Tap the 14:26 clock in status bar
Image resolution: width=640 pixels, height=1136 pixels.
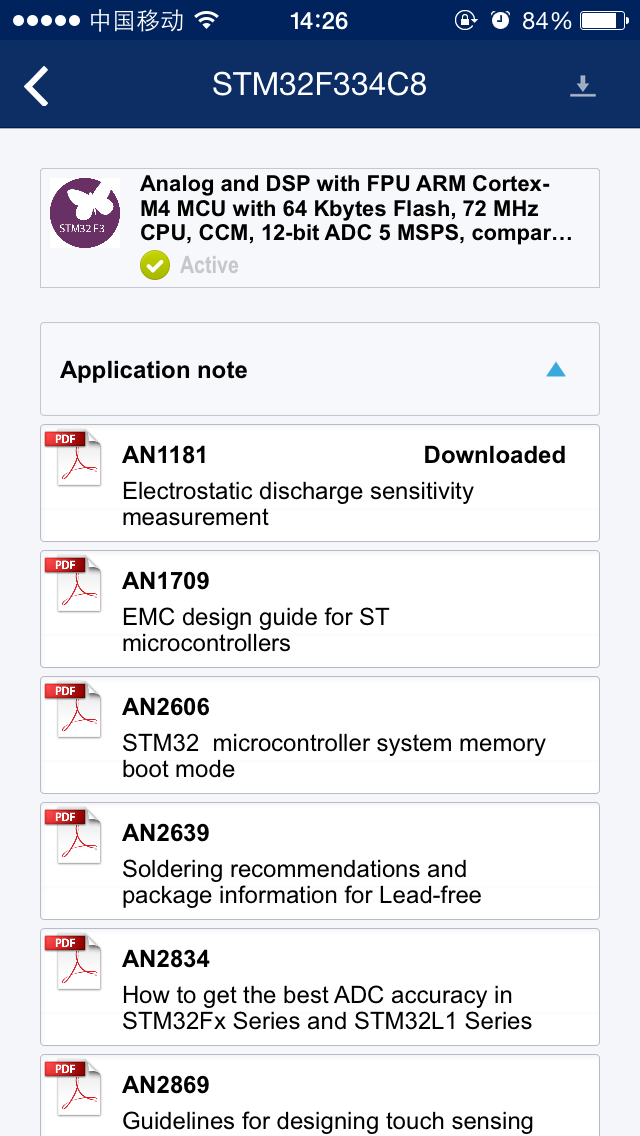click(319, 20)
